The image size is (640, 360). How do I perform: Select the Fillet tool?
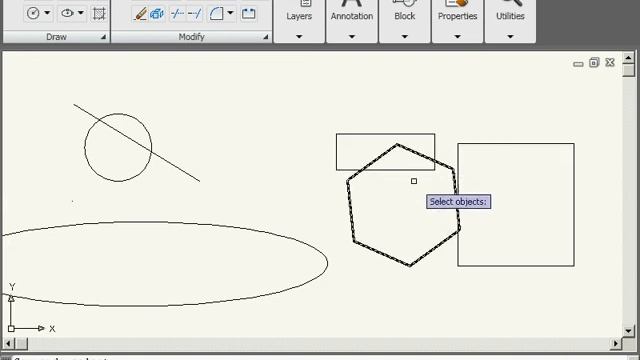pos(216,14)
